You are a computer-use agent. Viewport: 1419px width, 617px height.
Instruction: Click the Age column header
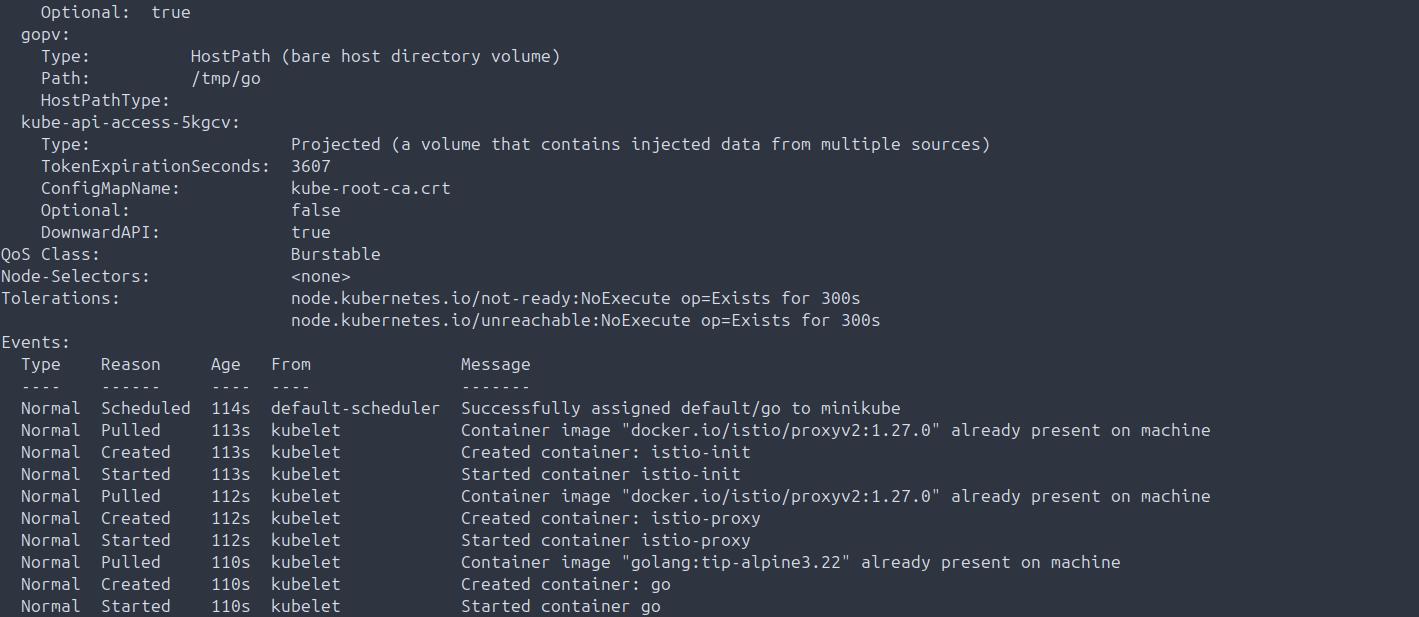click(225, 364)
